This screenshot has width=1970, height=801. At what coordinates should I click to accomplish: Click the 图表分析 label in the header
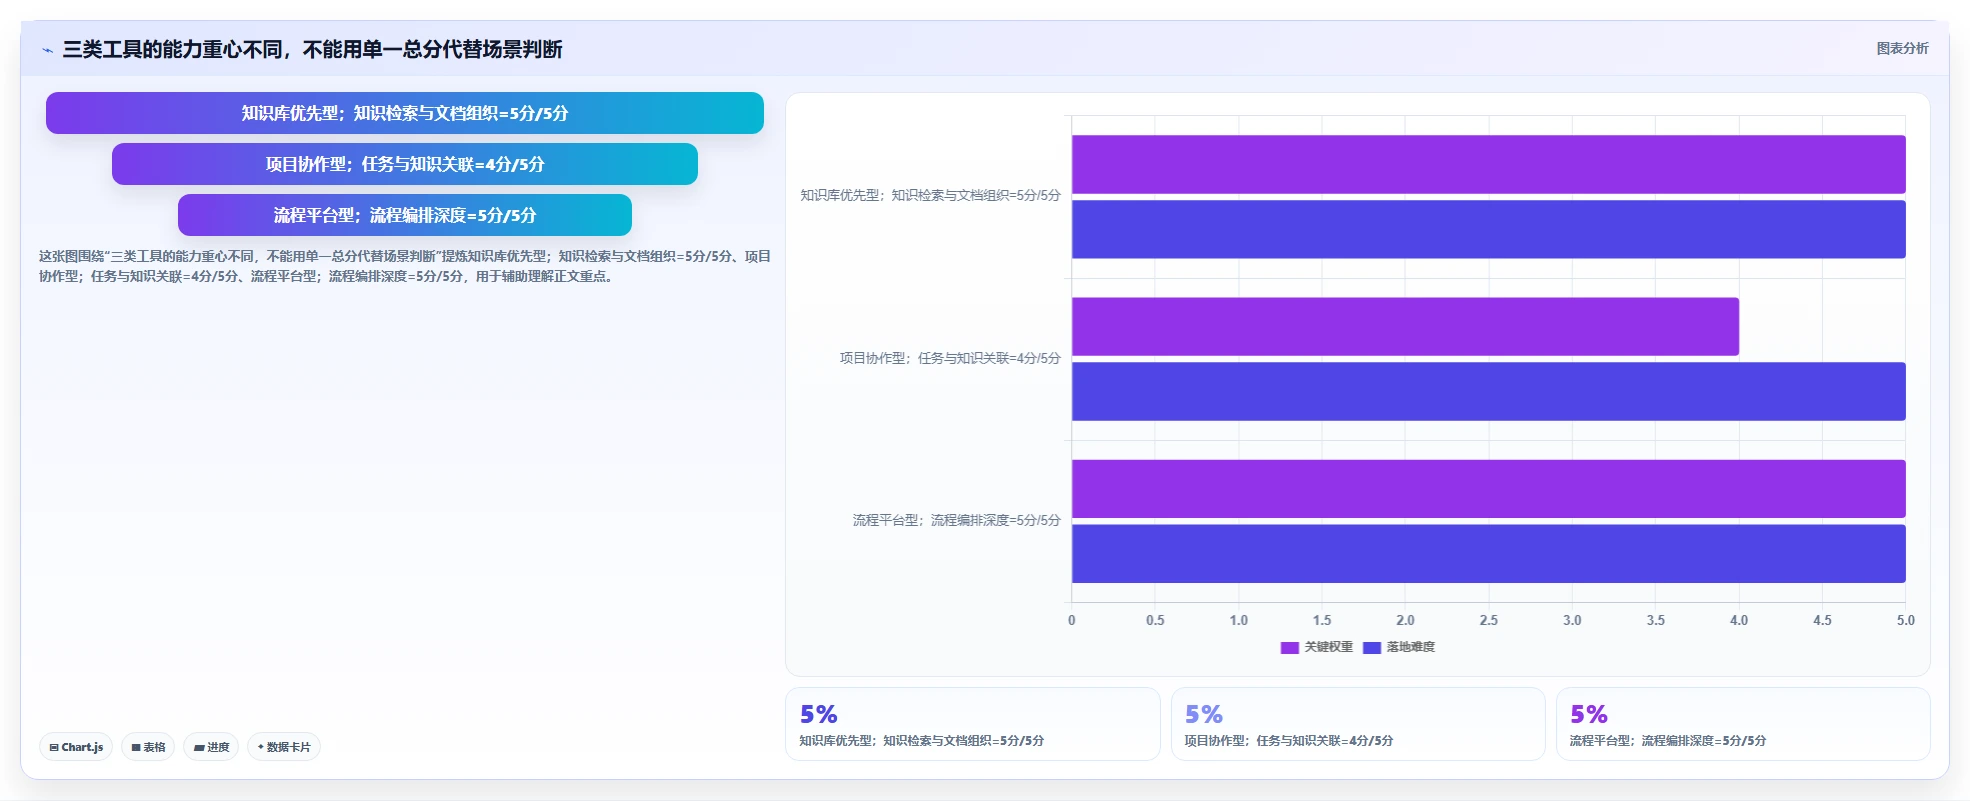coord(1902,48)
